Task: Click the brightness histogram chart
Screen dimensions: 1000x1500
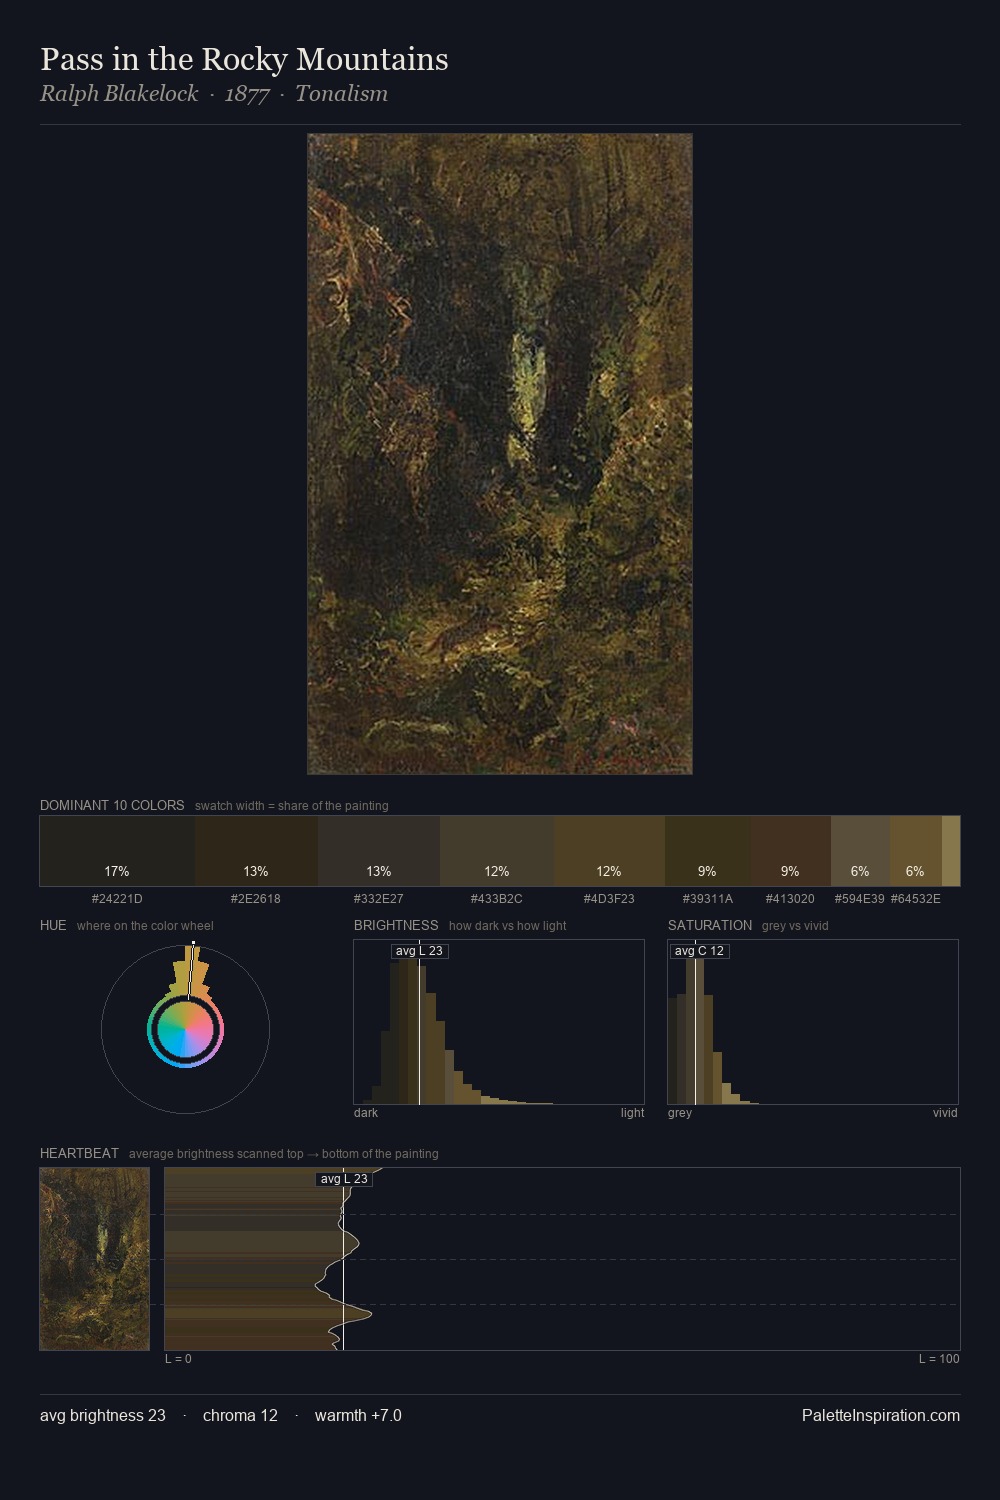Action: tap(499, 1022)
